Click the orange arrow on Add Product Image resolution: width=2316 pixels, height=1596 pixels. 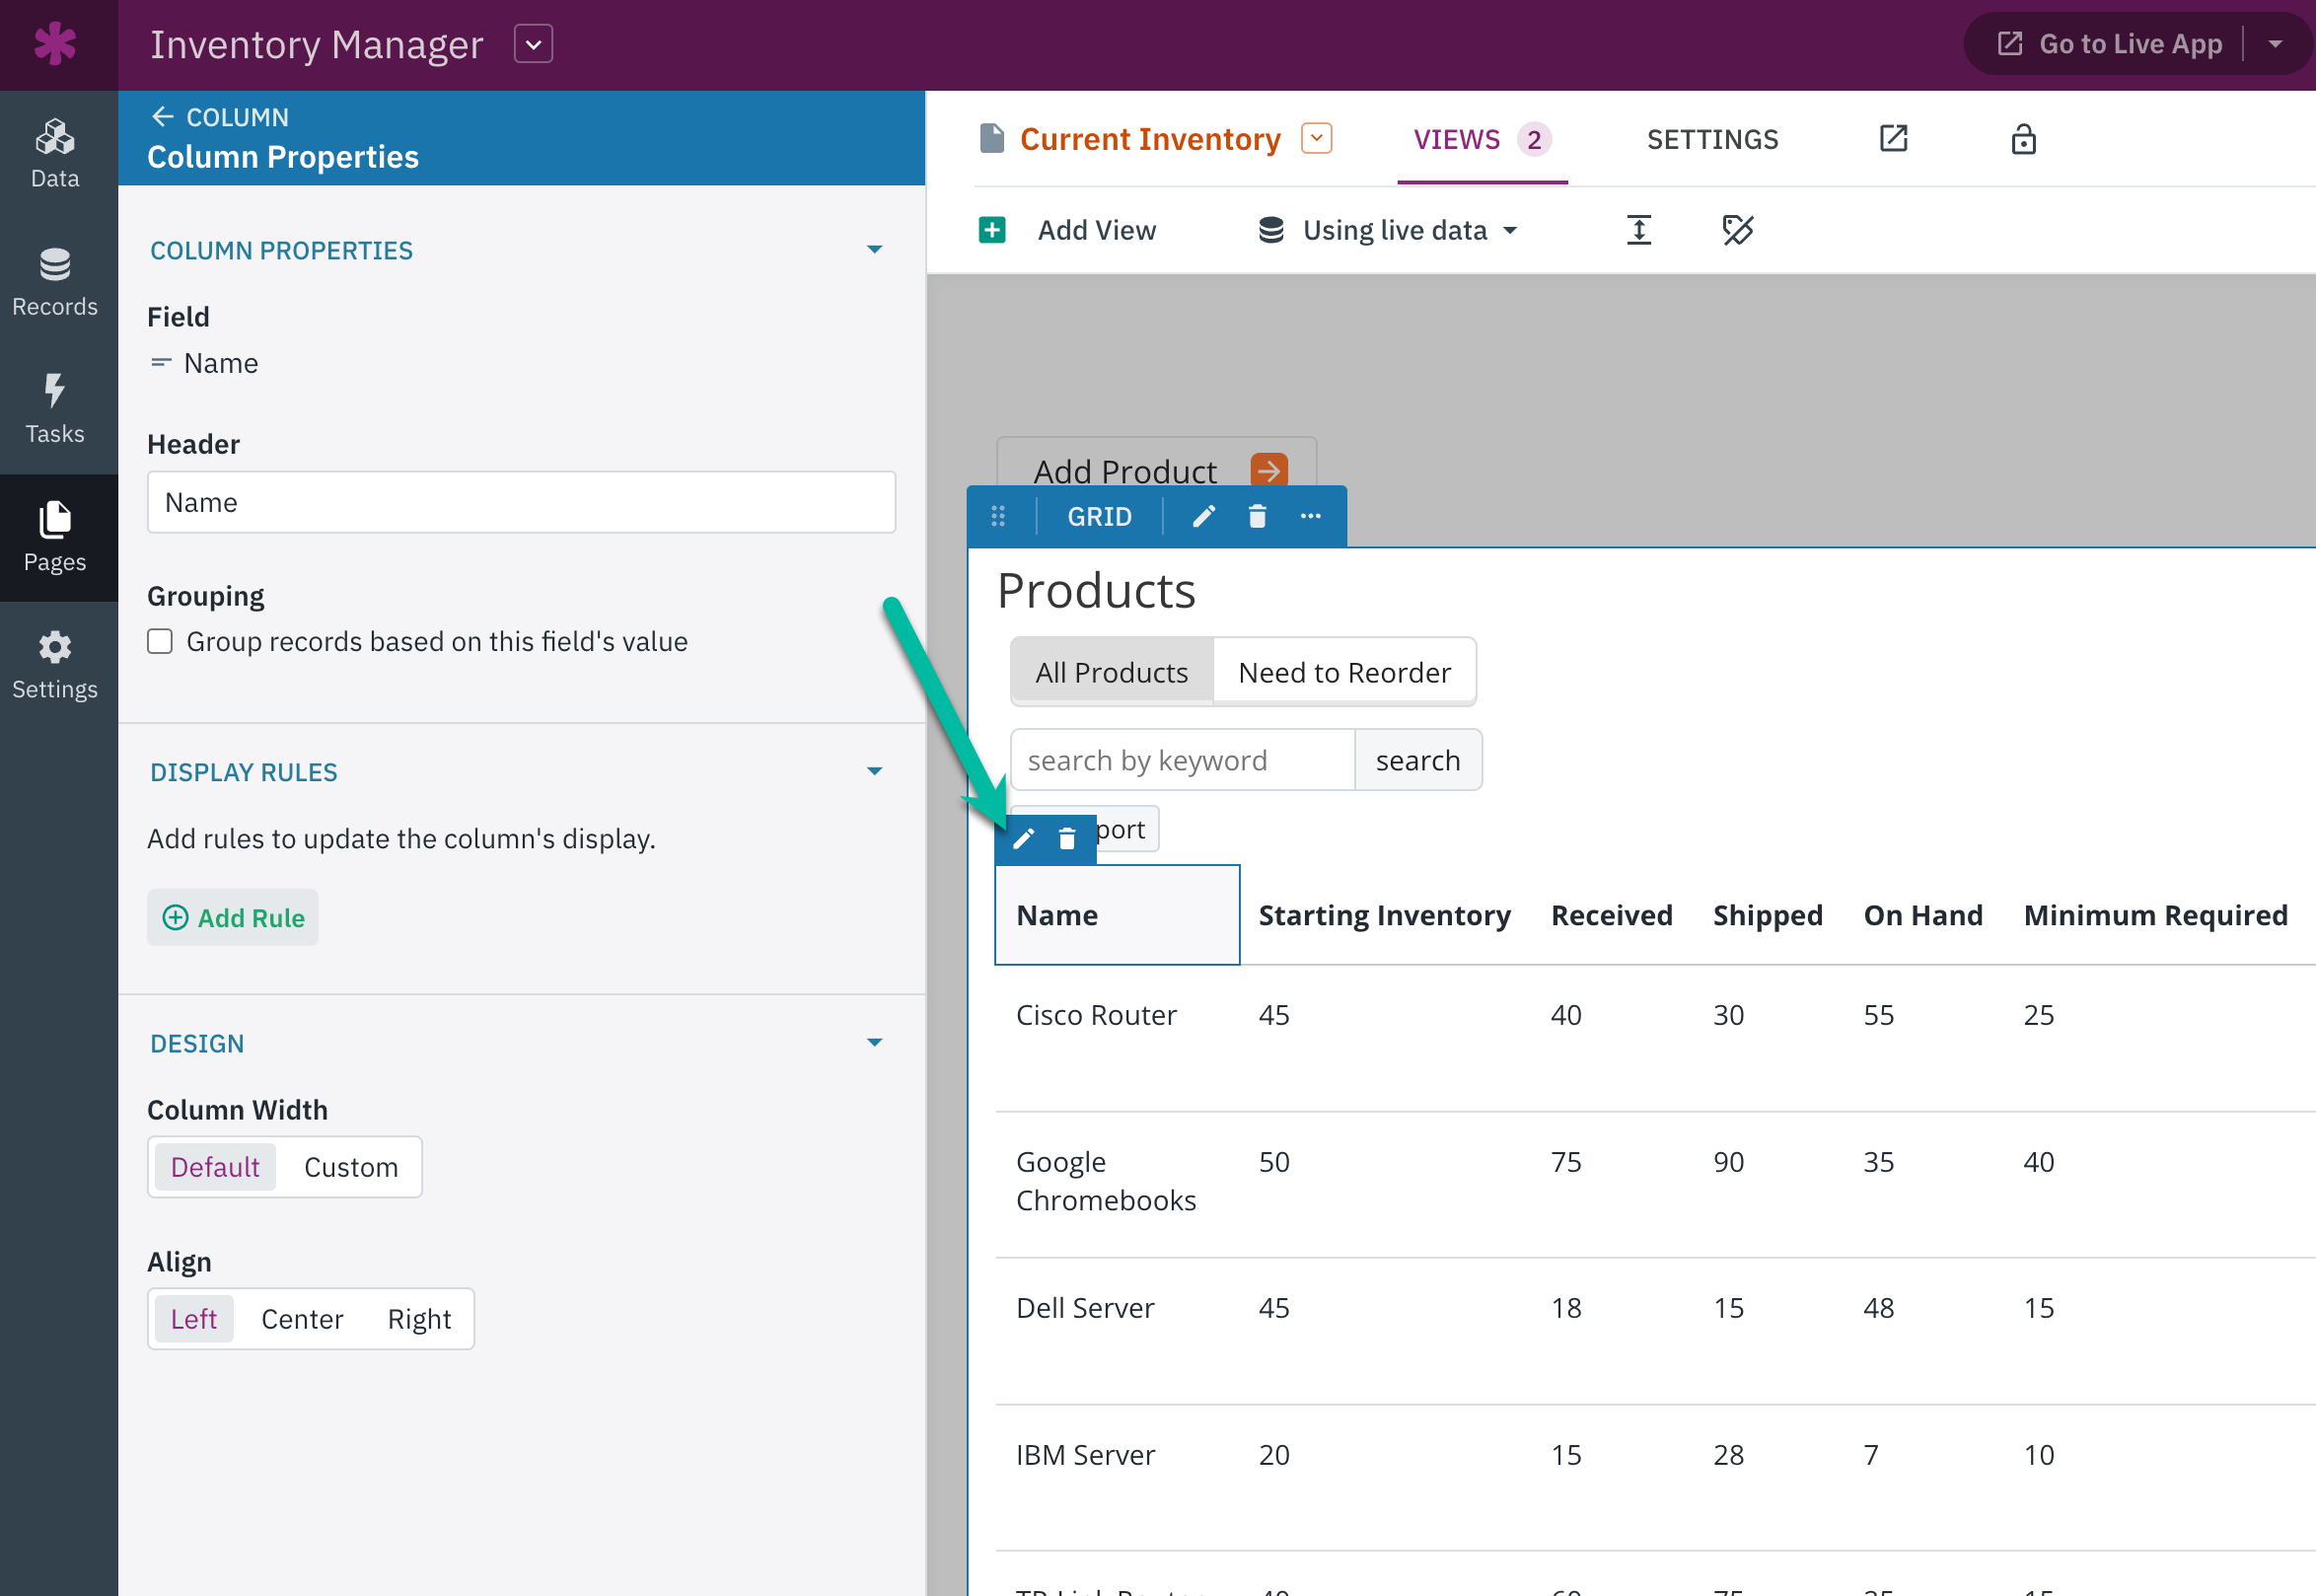click(x=1268, y=469)
